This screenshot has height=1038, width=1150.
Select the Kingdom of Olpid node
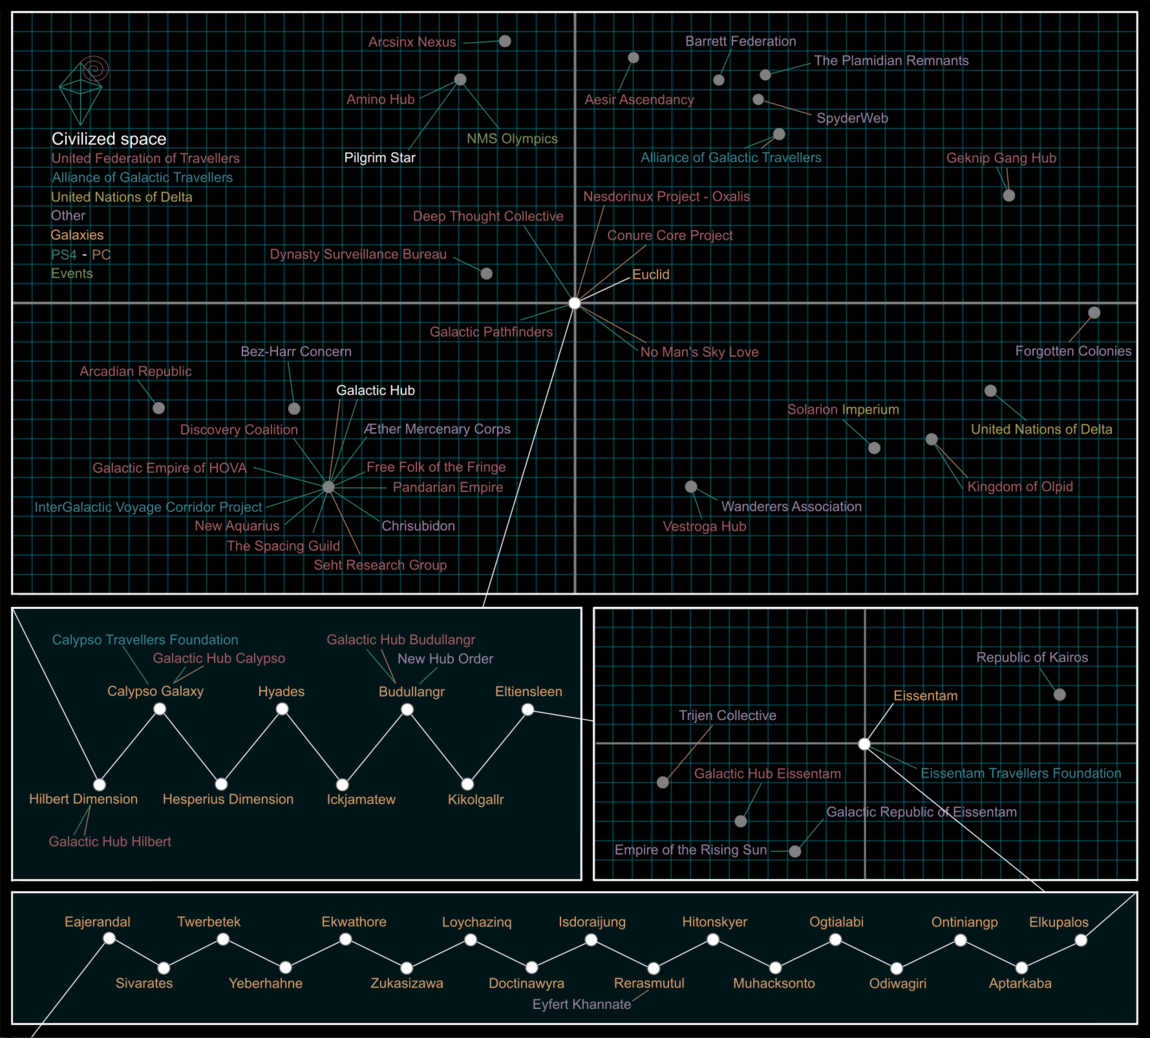(x=931, y=439)
